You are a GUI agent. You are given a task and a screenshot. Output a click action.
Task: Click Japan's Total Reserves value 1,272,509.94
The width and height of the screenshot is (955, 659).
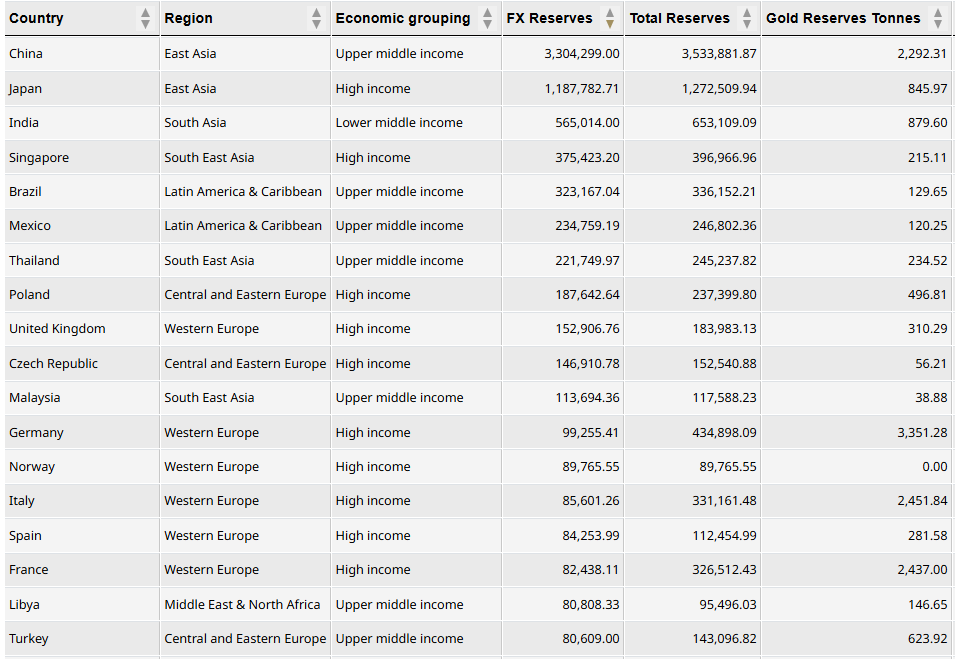pos(719,88)
